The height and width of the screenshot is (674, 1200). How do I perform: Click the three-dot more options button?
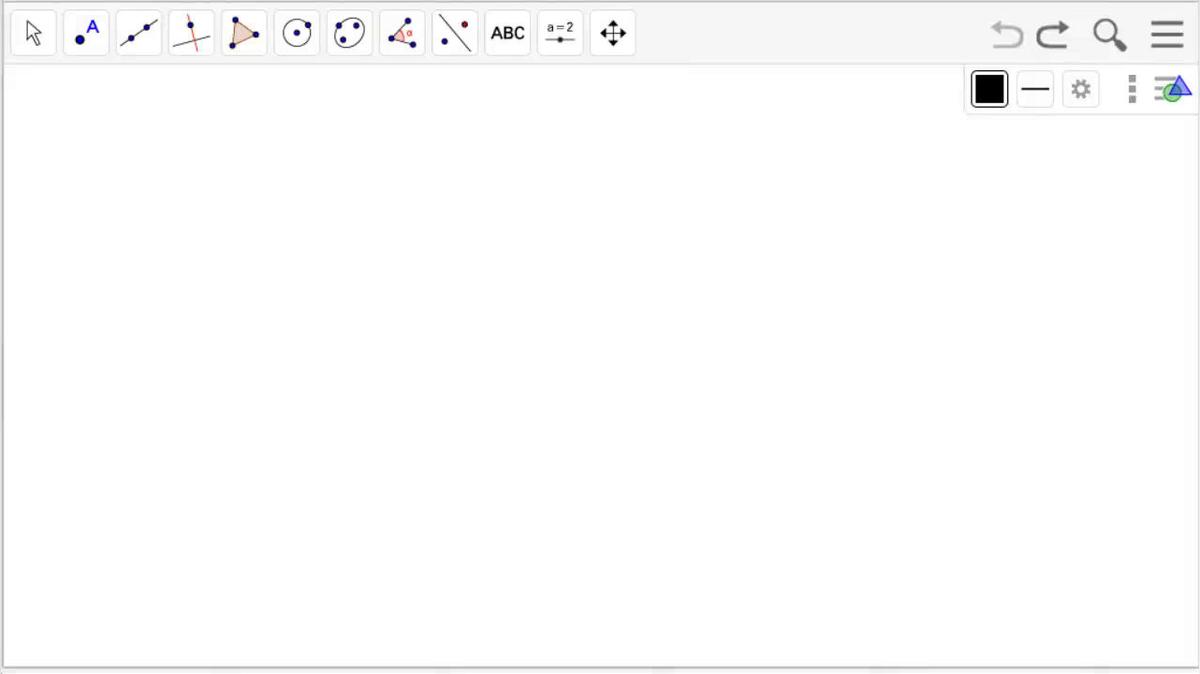(1132, 89)
